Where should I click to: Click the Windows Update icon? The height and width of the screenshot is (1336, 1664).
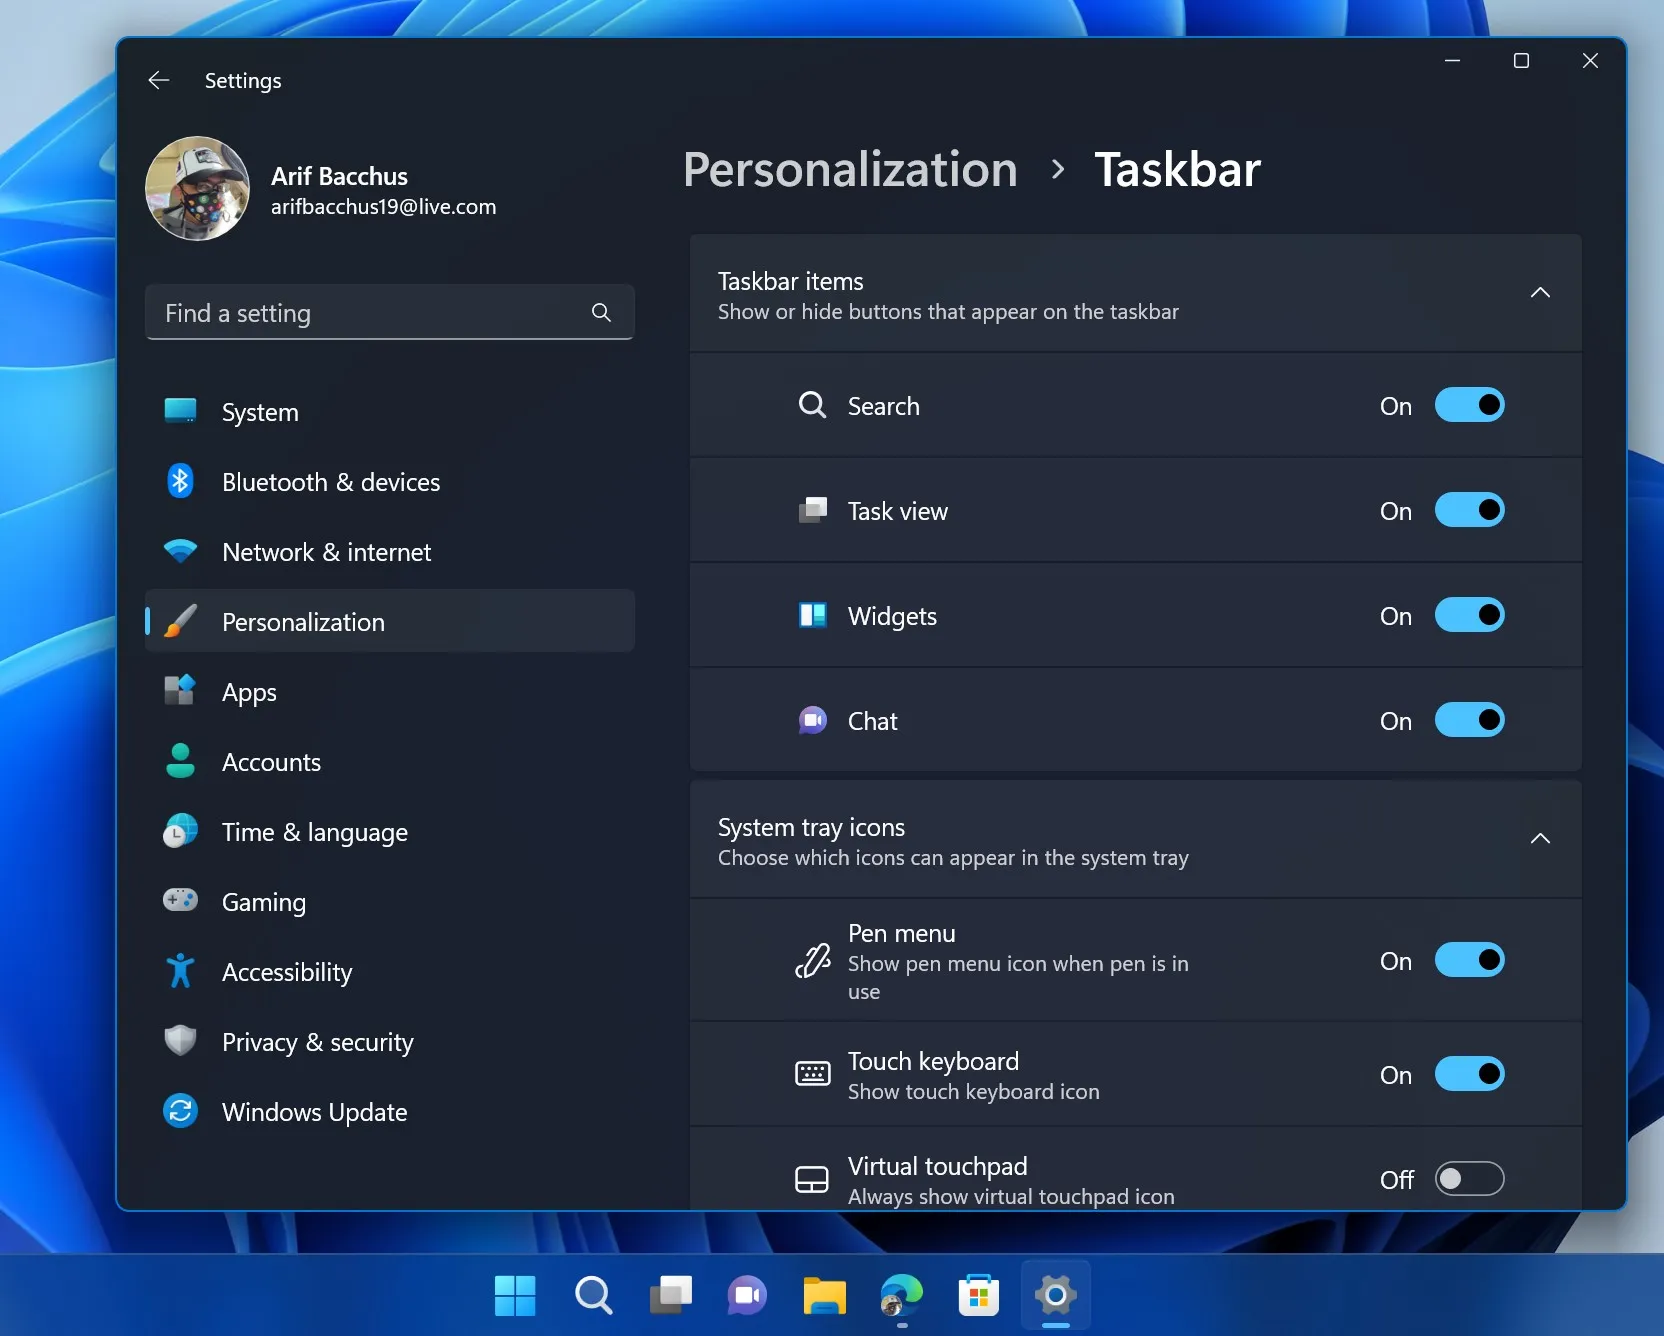coord(180,1111)
